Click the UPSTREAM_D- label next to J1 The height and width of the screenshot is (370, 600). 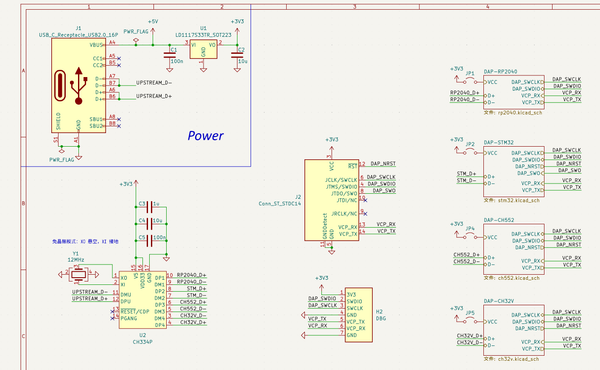pyautogui.click(x=154, y=83)
